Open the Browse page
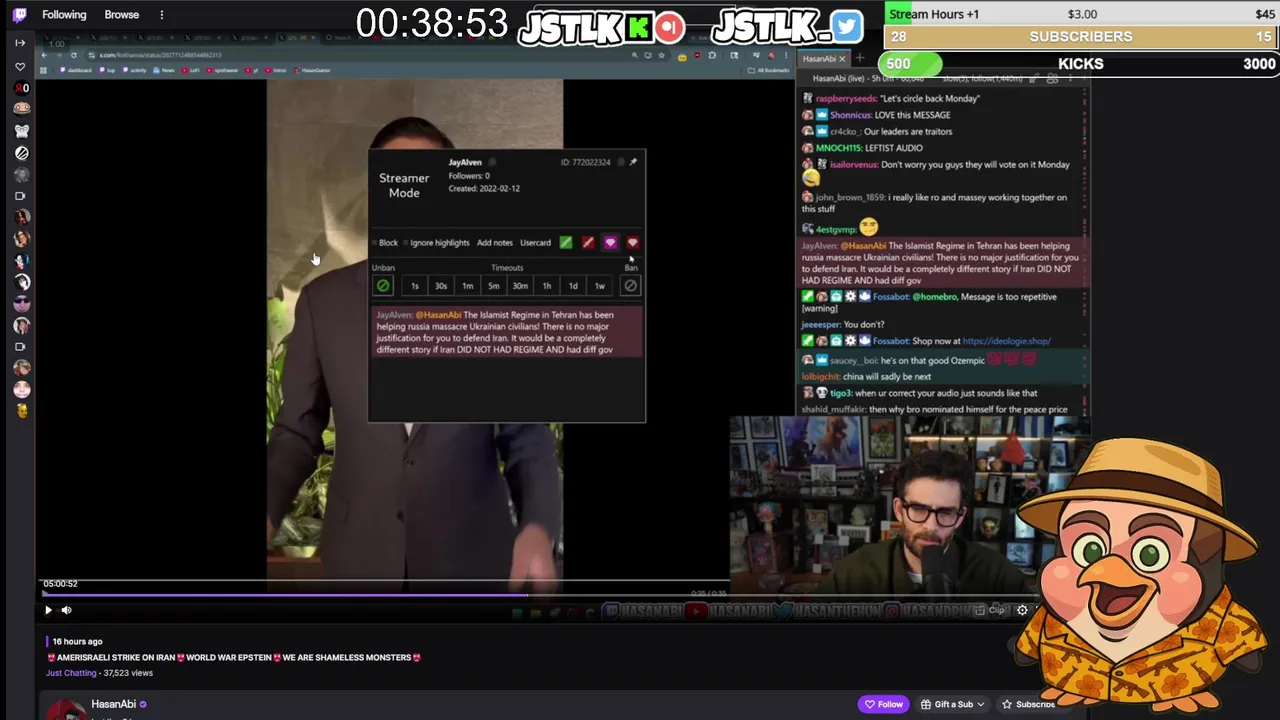The image size is (1280, 720). point(122,15)
